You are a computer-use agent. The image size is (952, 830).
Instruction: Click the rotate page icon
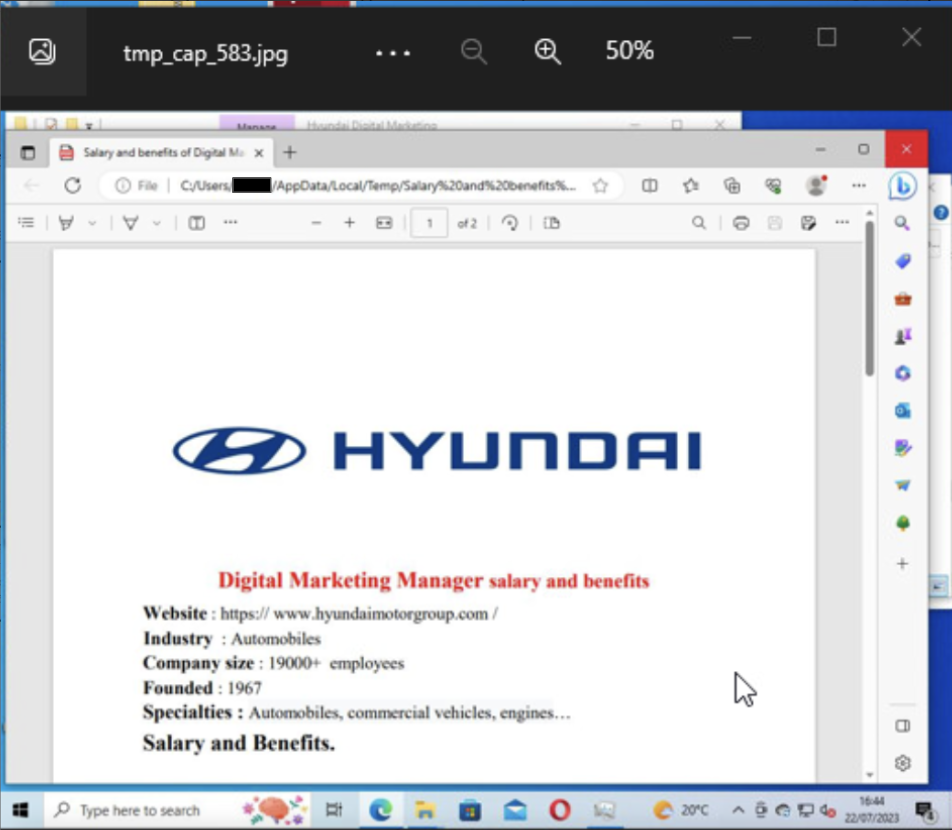(510, 223)
